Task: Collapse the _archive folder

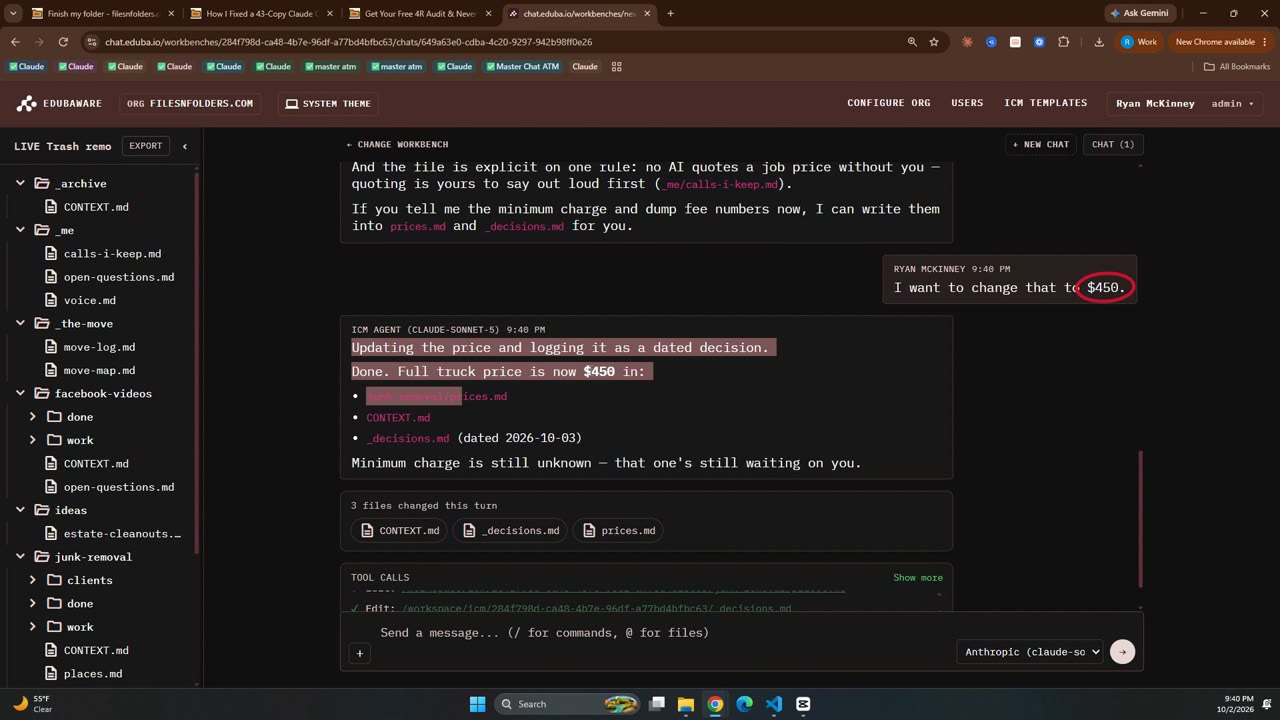Action: pyautogui.click(x=20, y=184)
